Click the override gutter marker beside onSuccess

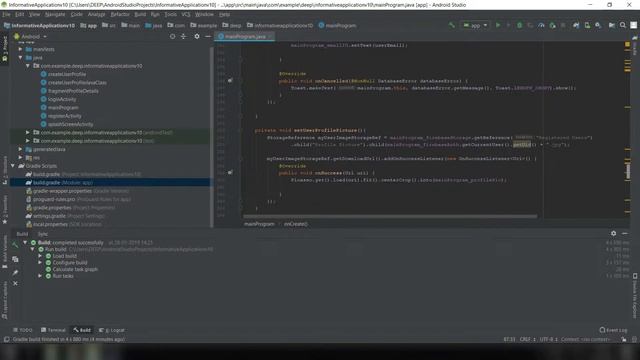[230, 173]
